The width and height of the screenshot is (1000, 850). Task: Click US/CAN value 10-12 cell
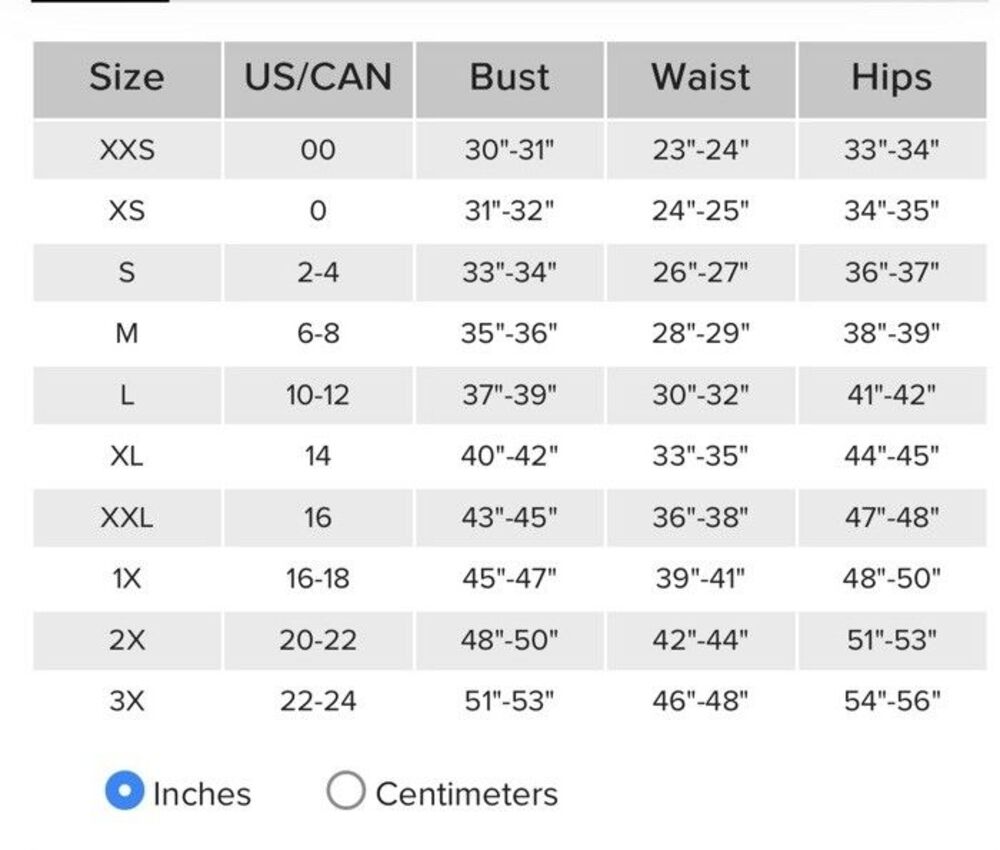(x=318, y=395)
